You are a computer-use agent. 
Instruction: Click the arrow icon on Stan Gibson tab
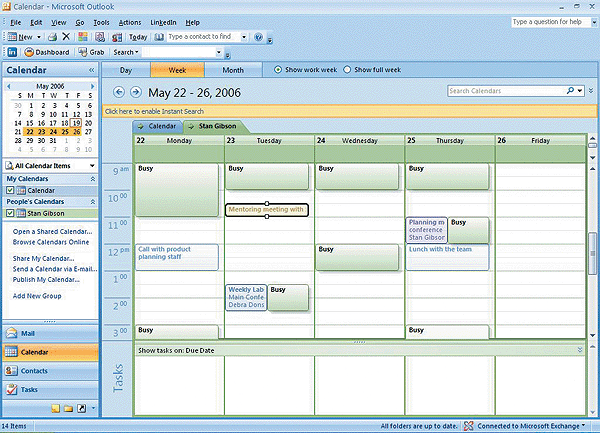coord(191,126)
